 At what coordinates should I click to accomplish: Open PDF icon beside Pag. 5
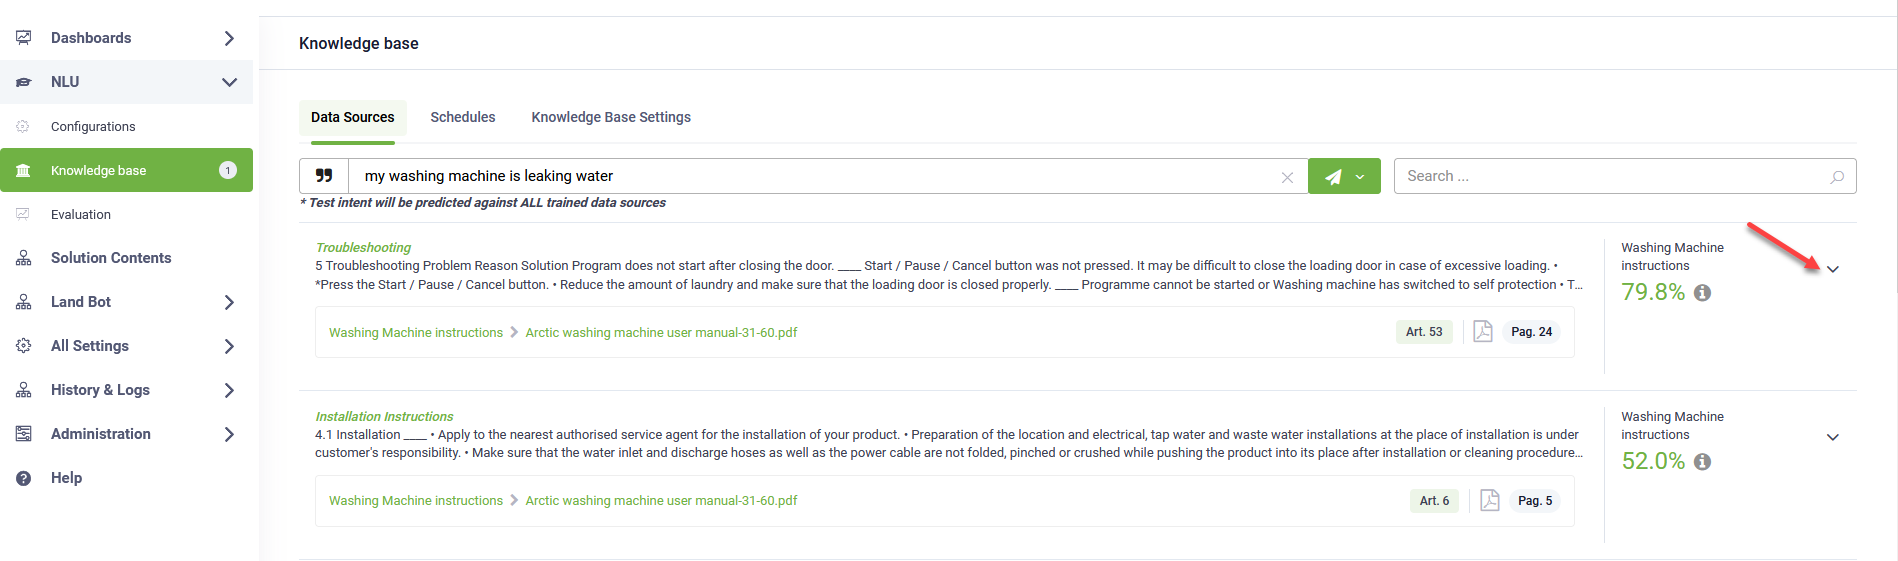(1490, 500)
